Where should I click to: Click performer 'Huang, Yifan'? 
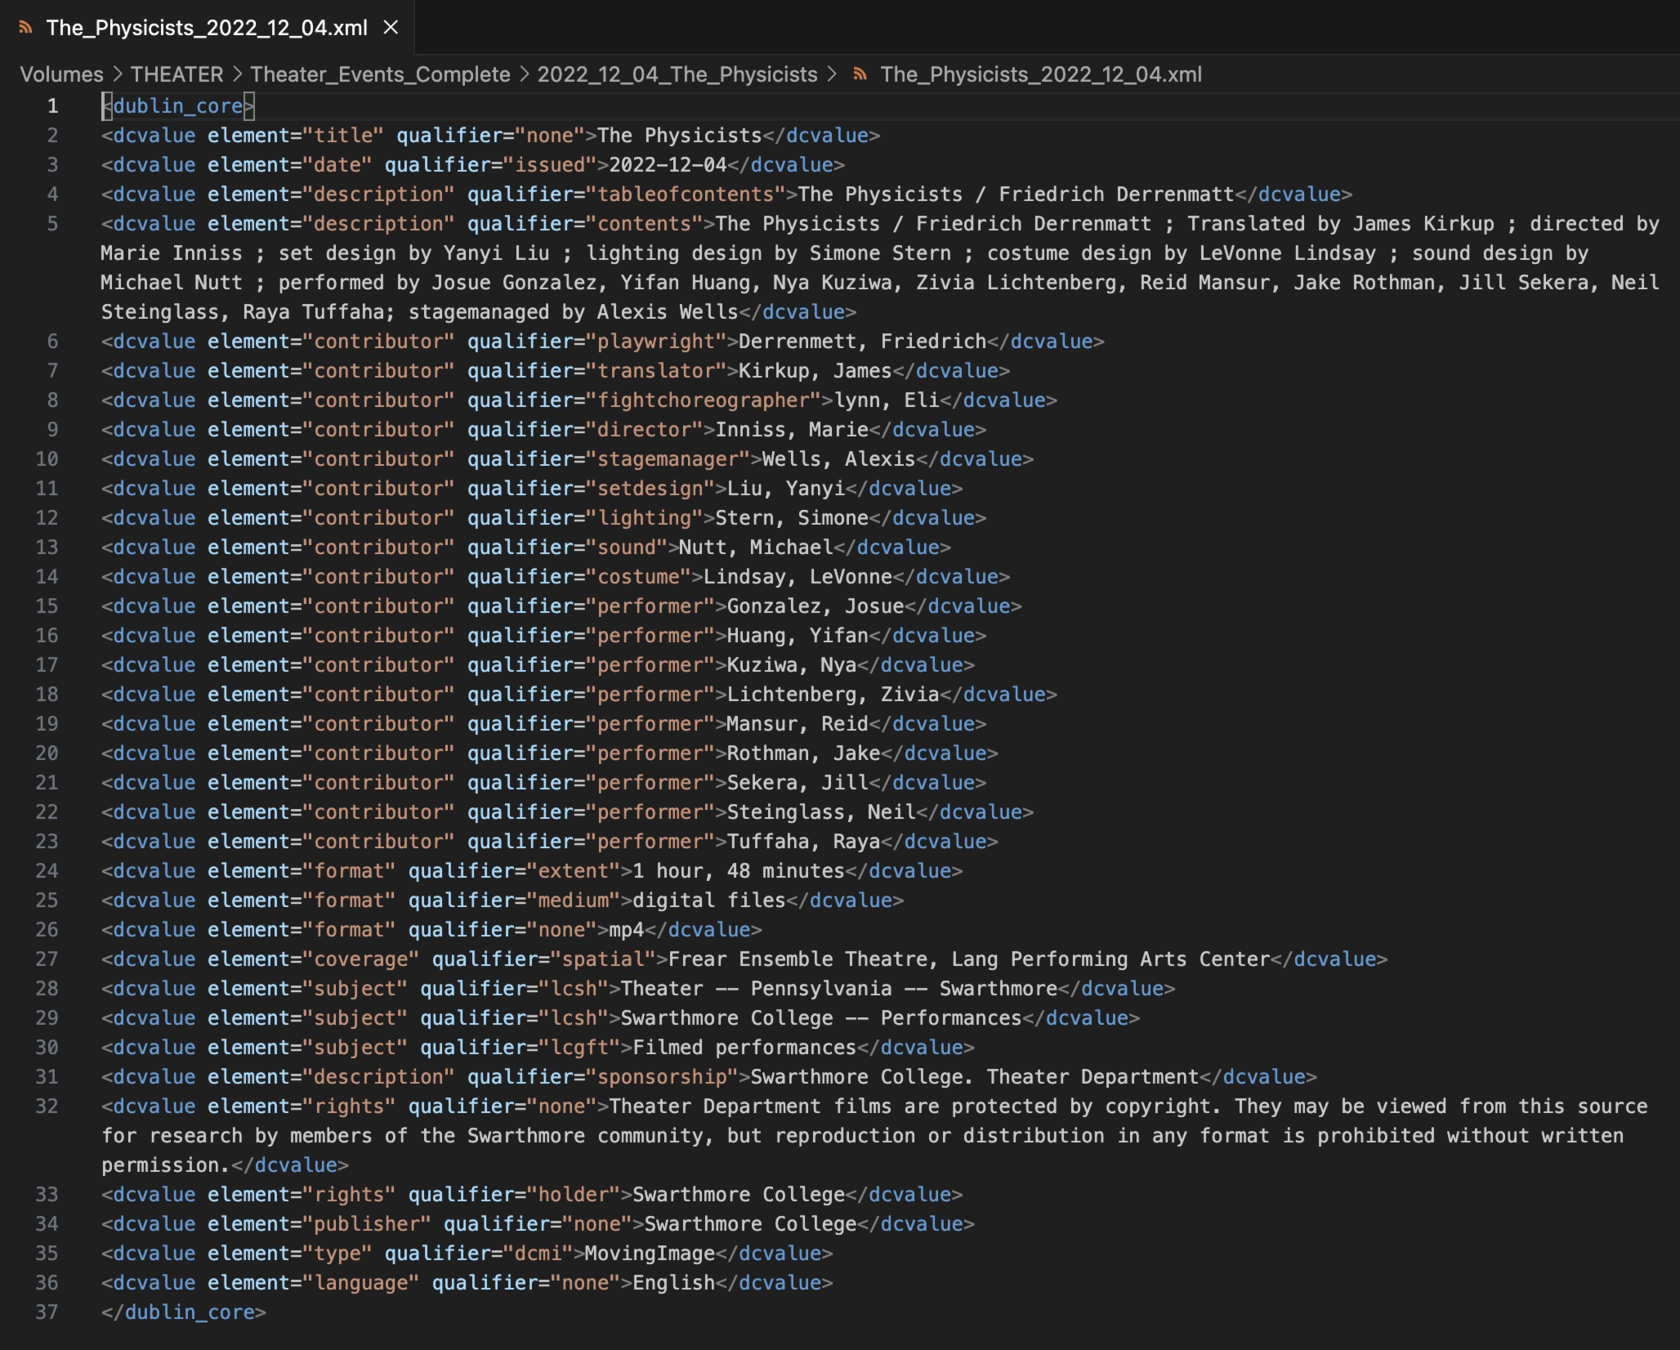point(798,636)
